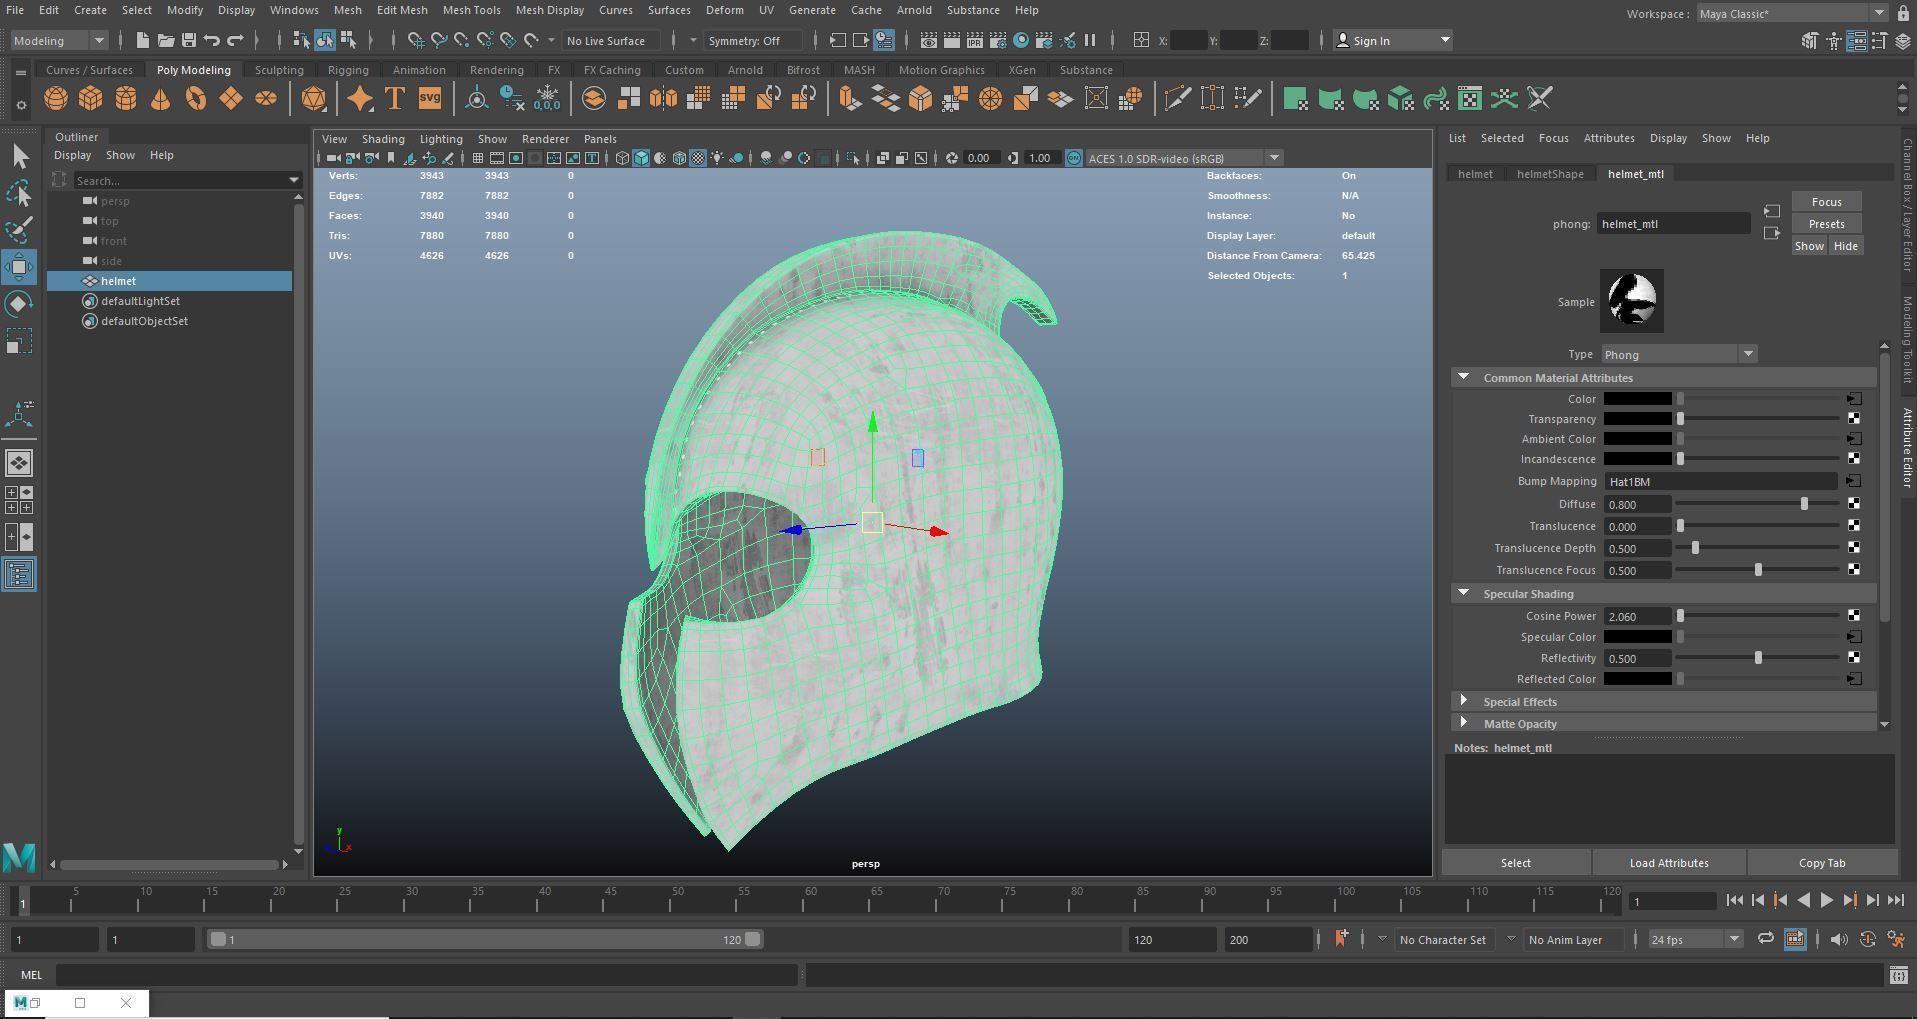Click the Sign In user icon
This screenshot has height=1019, width=1917.
pyautogui.click(x=1343, y=40)
